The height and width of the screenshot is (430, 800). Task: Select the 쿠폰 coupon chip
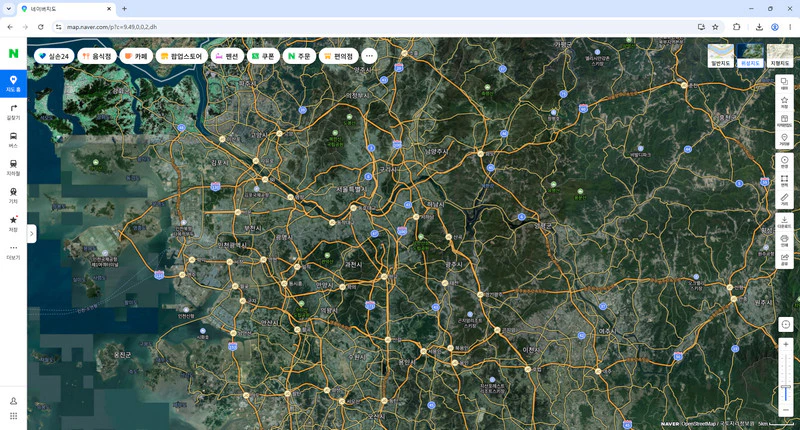263,56
